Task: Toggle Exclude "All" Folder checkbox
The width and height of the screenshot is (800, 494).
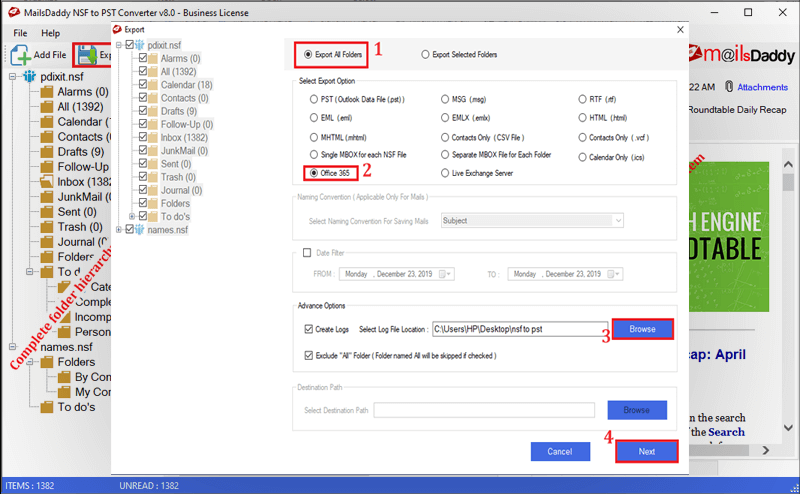Action: point(309,355)
